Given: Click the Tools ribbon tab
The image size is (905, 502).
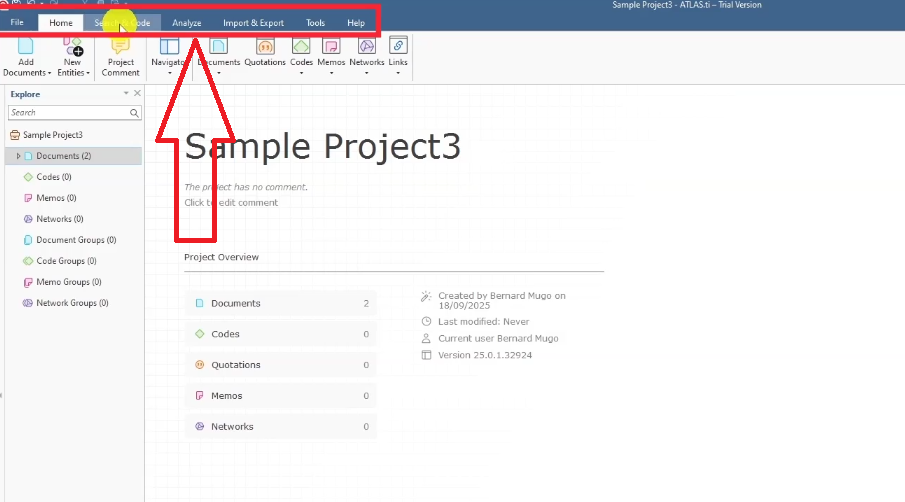Looking at the screenshot, I should [315, 22].
